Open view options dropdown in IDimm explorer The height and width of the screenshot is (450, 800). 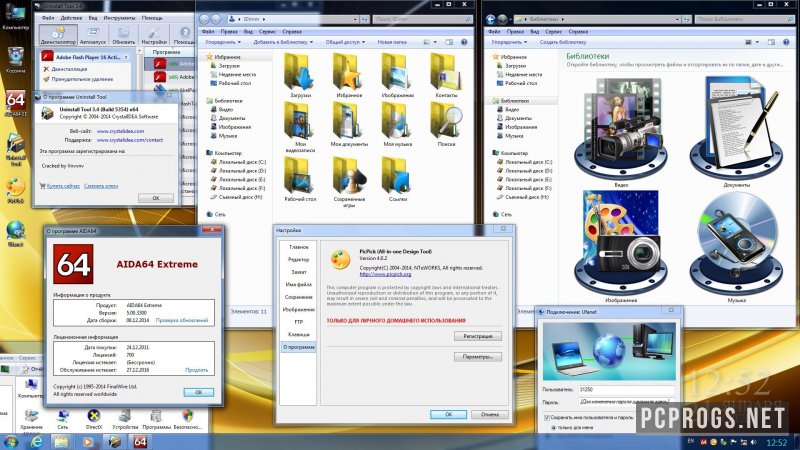tap(435, 42)
